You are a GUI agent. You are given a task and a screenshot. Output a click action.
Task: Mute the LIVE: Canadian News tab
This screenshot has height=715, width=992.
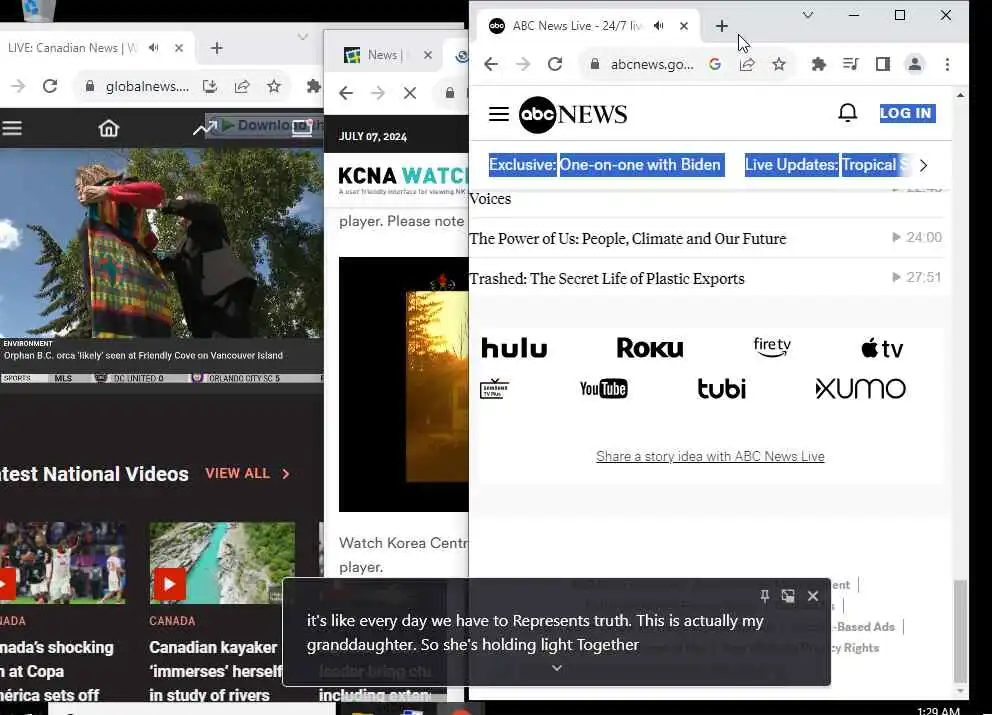(x=154, y=47)
